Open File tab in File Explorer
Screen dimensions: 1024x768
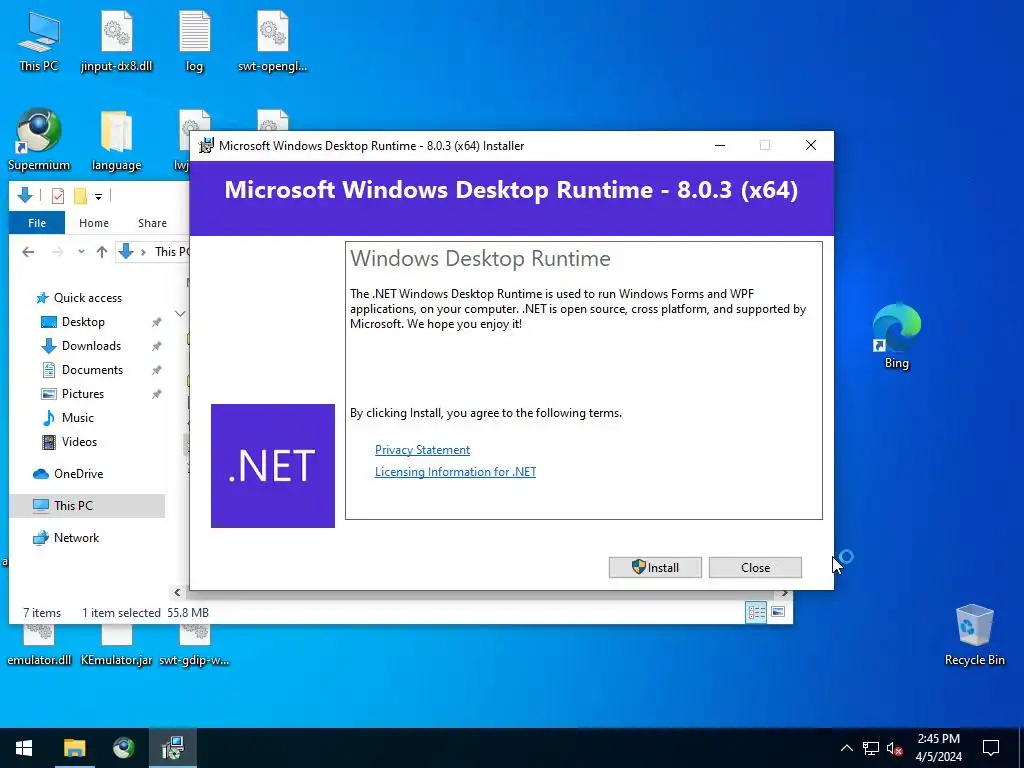pyautogui.click(x=37, y=223)
